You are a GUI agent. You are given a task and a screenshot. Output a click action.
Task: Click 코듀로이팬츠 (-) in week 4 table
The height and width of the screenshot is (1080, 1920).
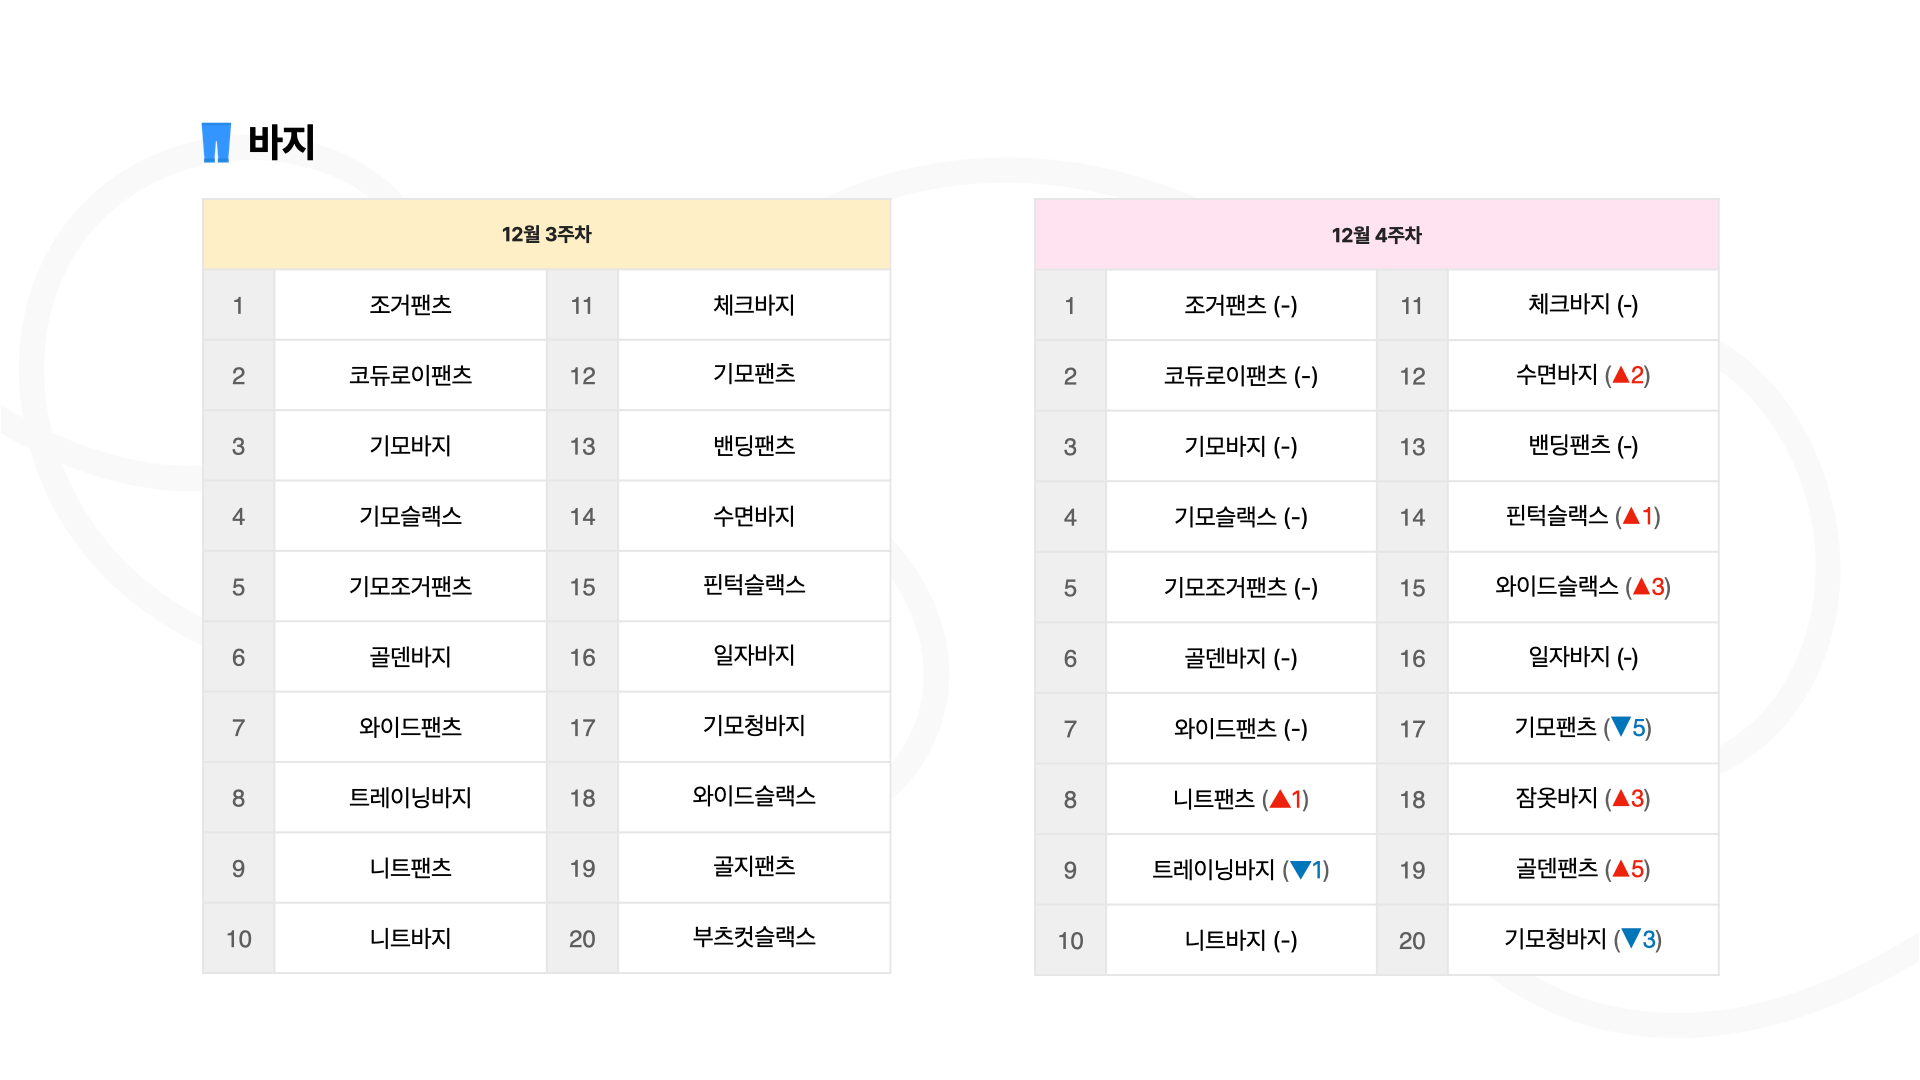point(1240,376)
